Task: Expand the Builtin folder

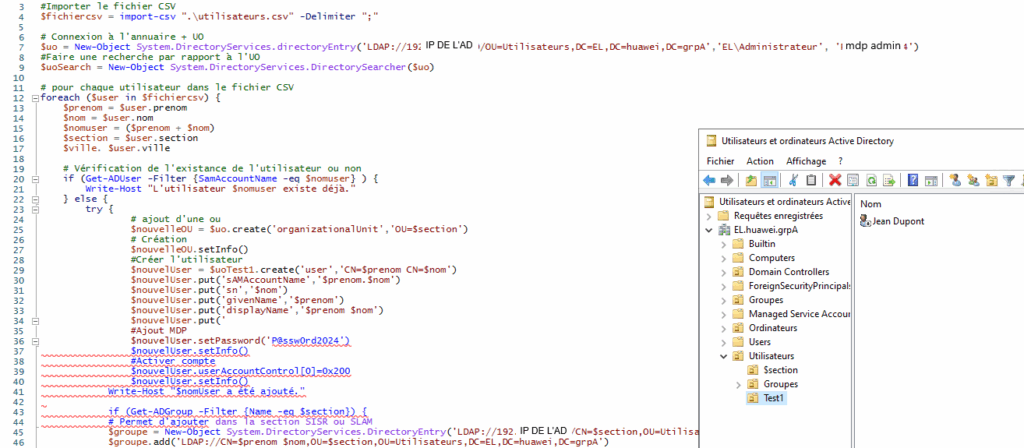Action: tap(724, 243)
